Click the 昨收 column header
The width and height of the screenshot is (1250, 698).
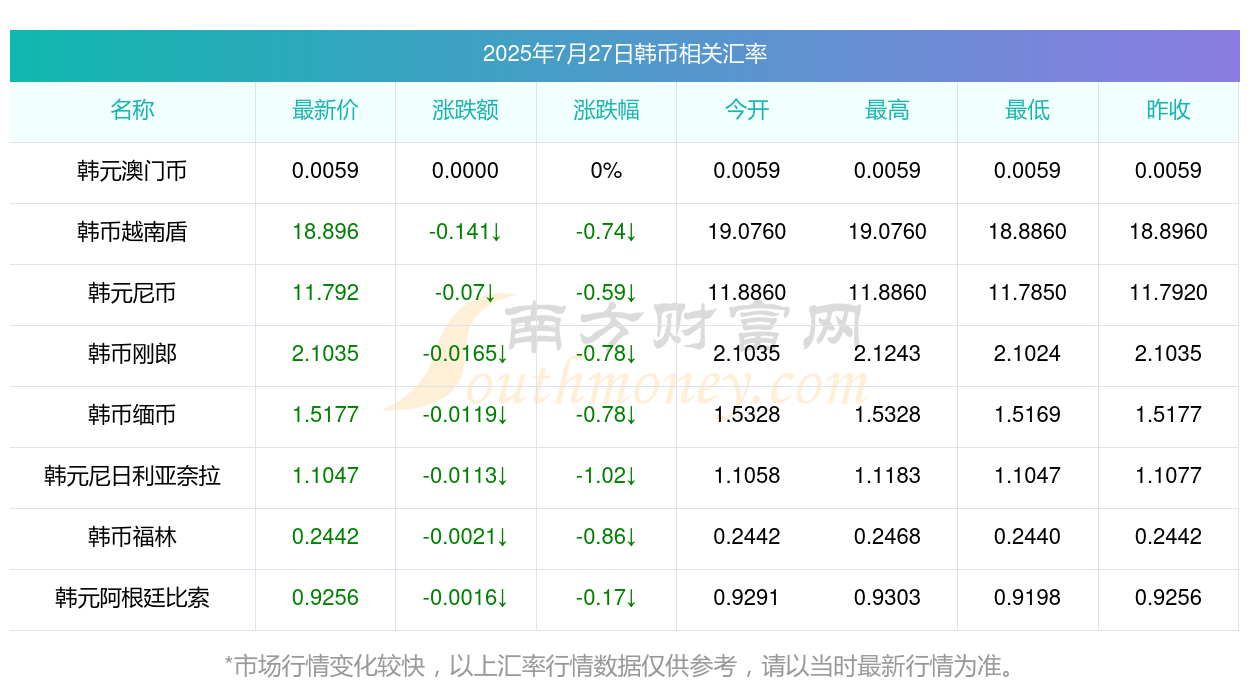click(1168, 110)
